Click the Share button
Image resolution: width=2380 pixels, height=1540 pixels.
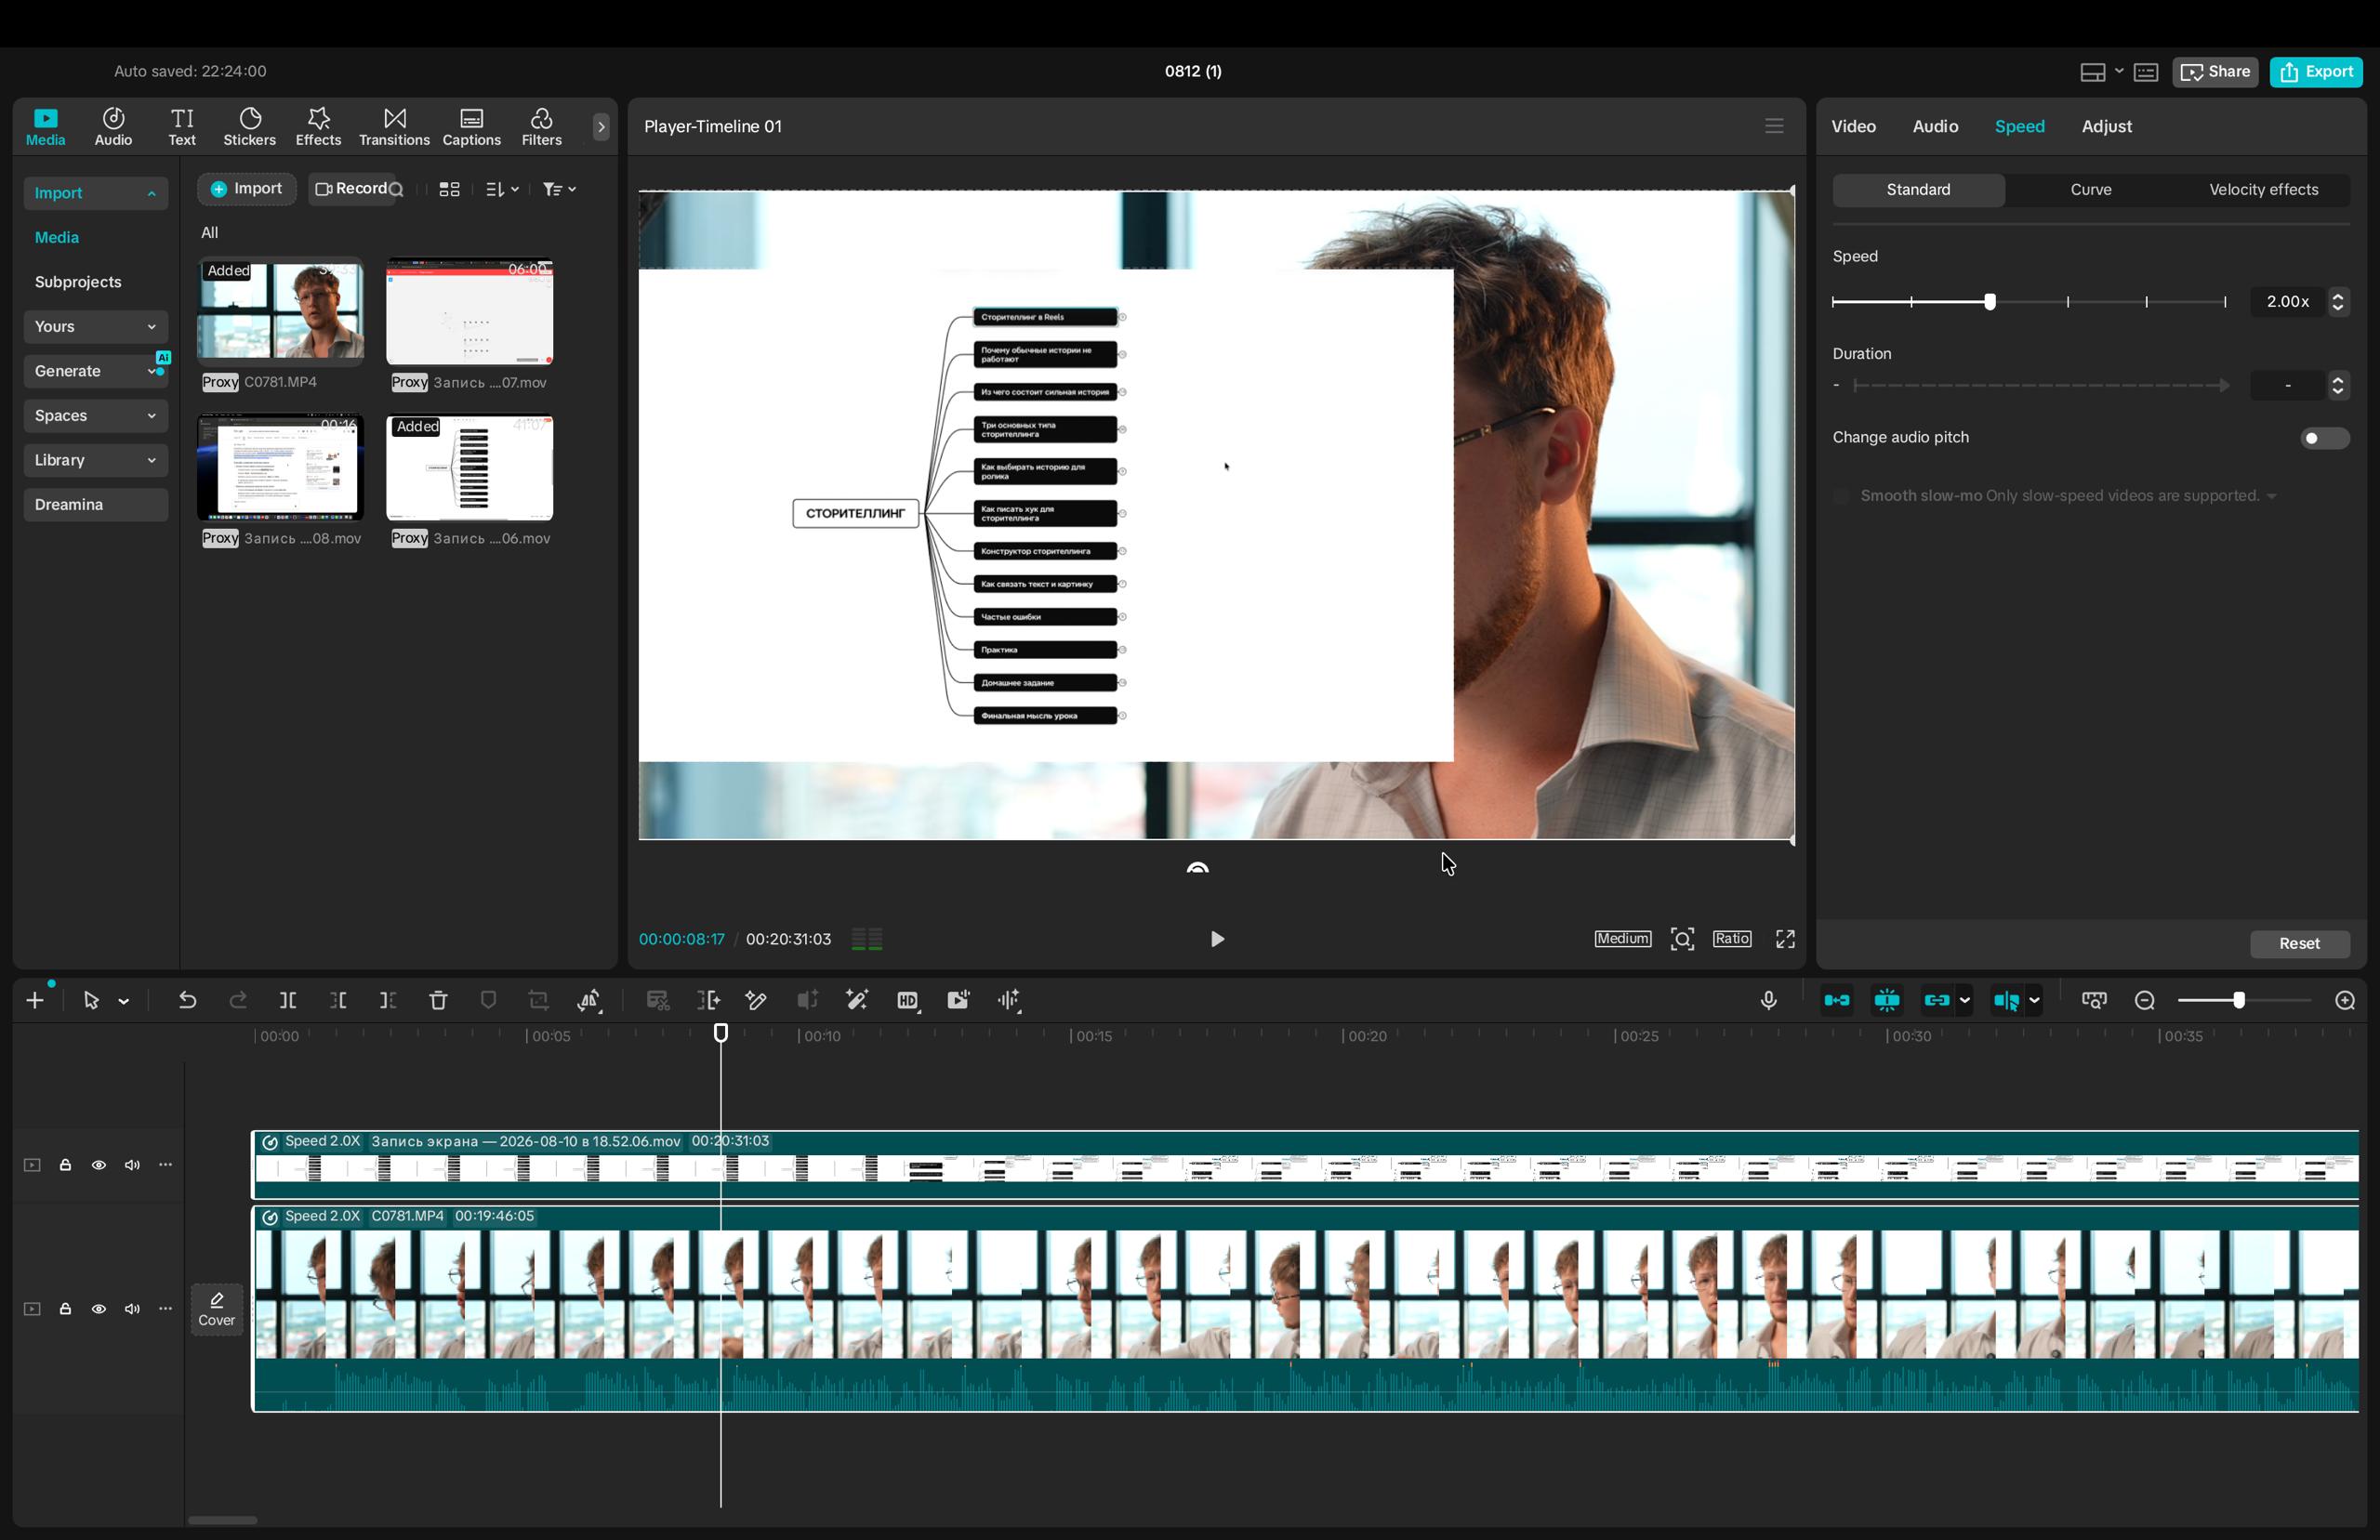(2215, 72)
